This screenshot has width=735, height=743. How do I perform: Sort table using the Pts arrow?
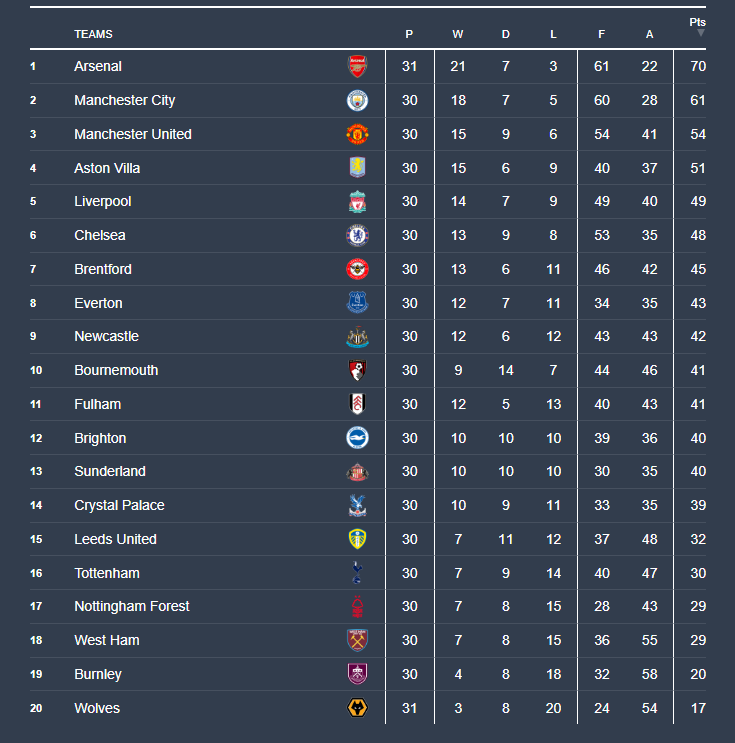pos(700,33)
